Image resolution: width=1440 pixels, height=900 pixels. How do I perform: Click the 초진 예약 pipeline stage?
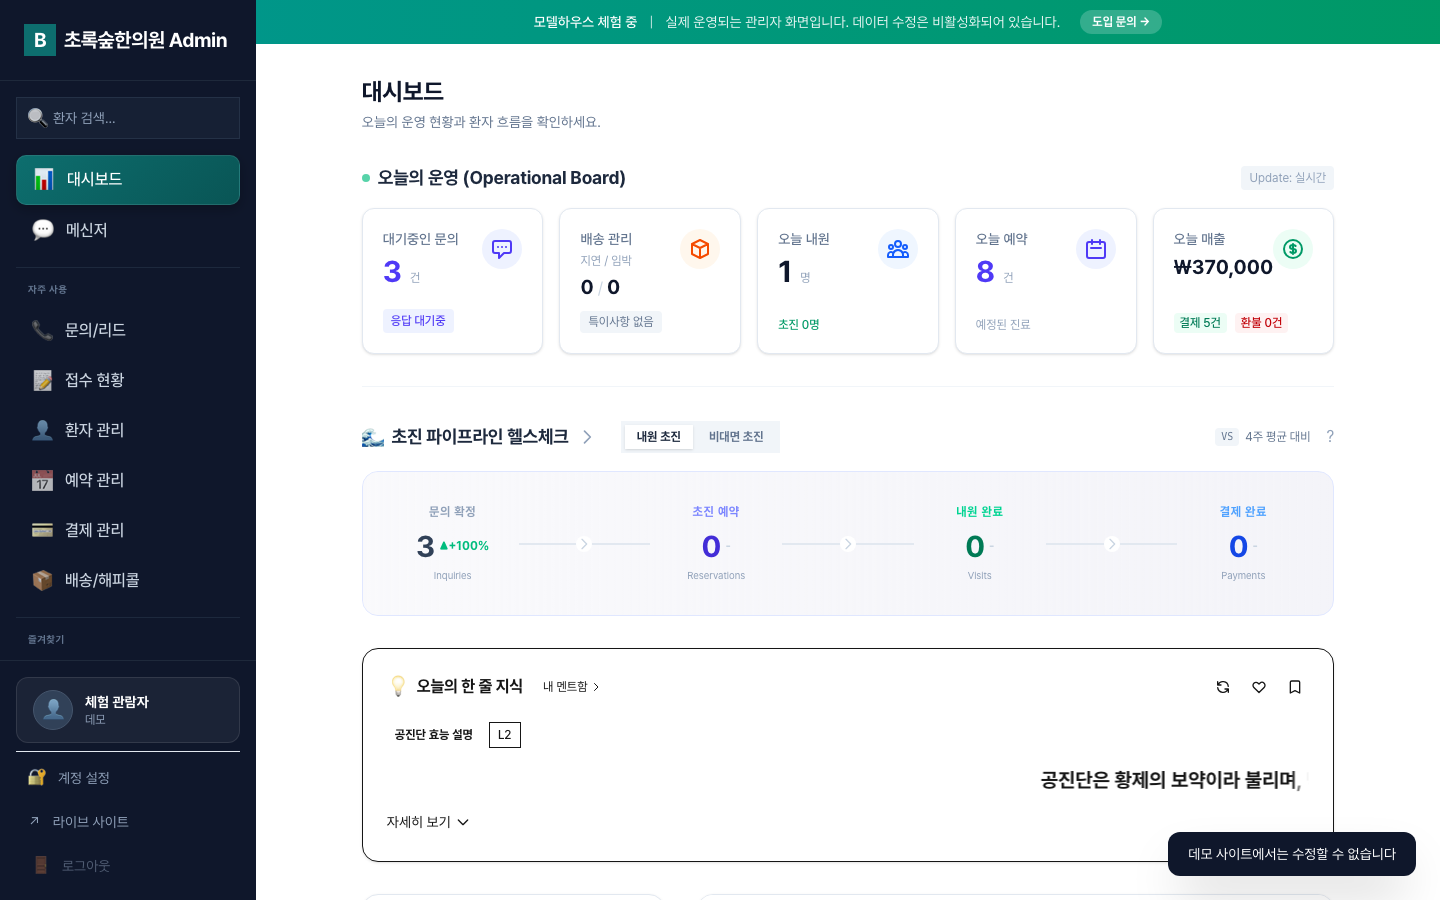point(716,544)
